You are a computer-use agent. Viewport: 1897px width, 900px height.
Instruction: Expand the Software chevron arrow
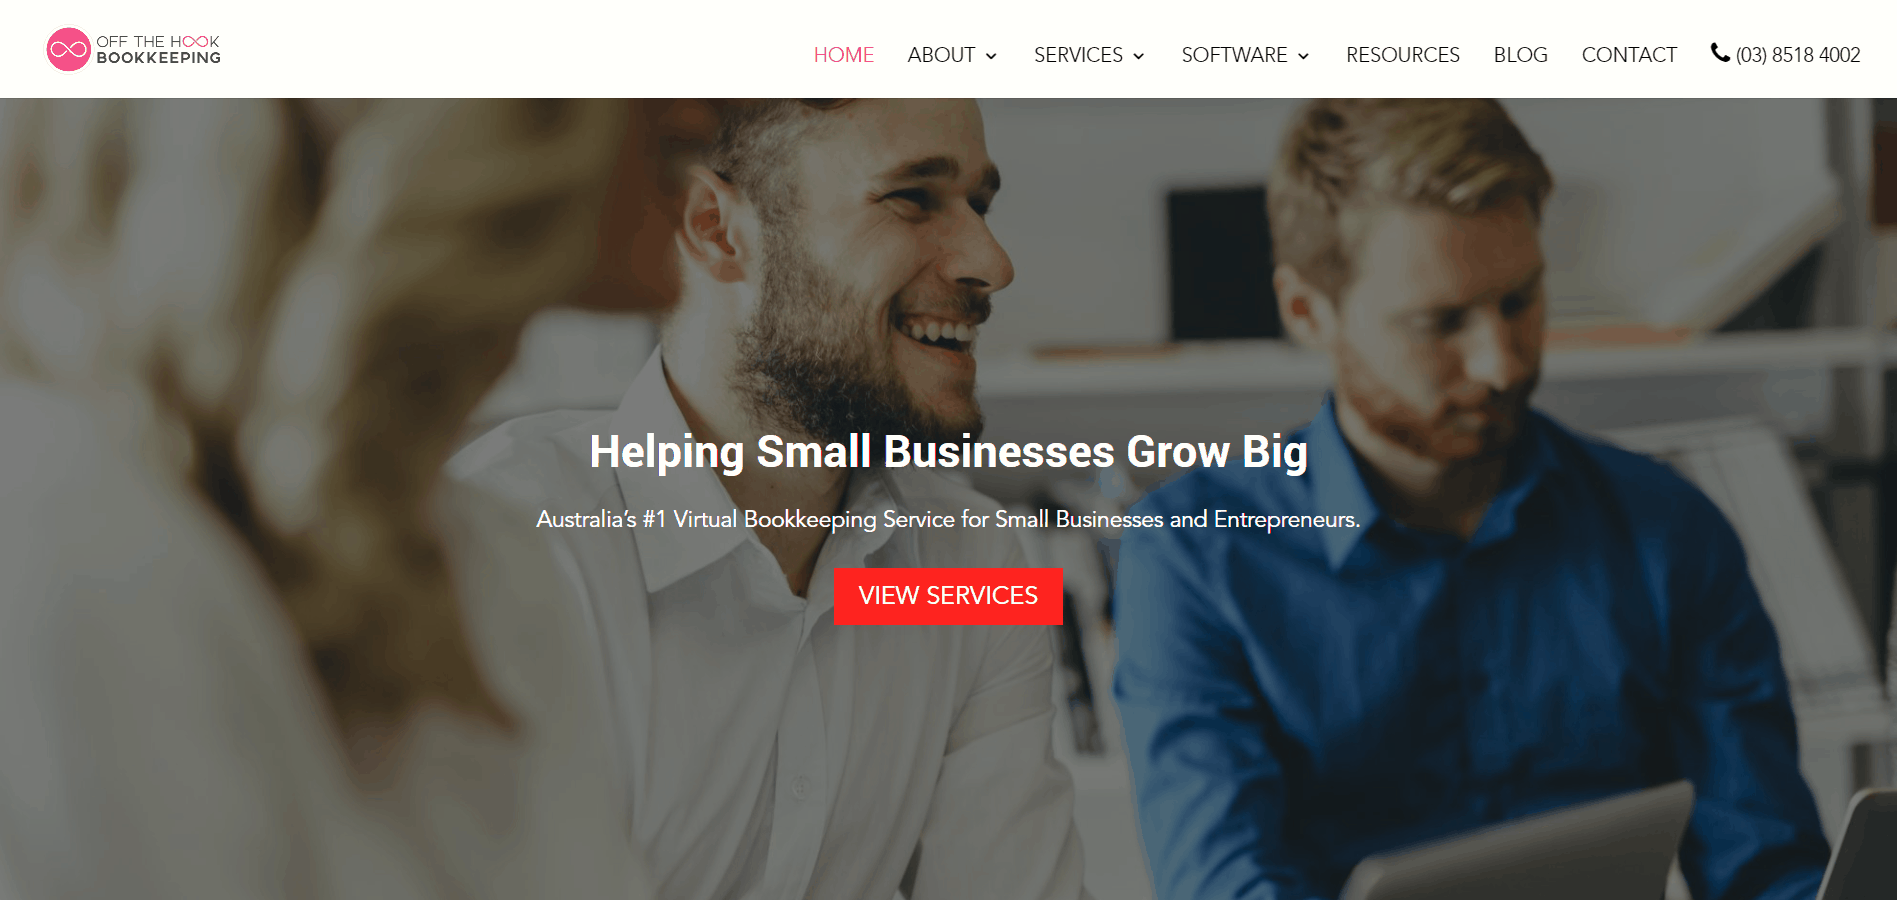pos(1303,56)
